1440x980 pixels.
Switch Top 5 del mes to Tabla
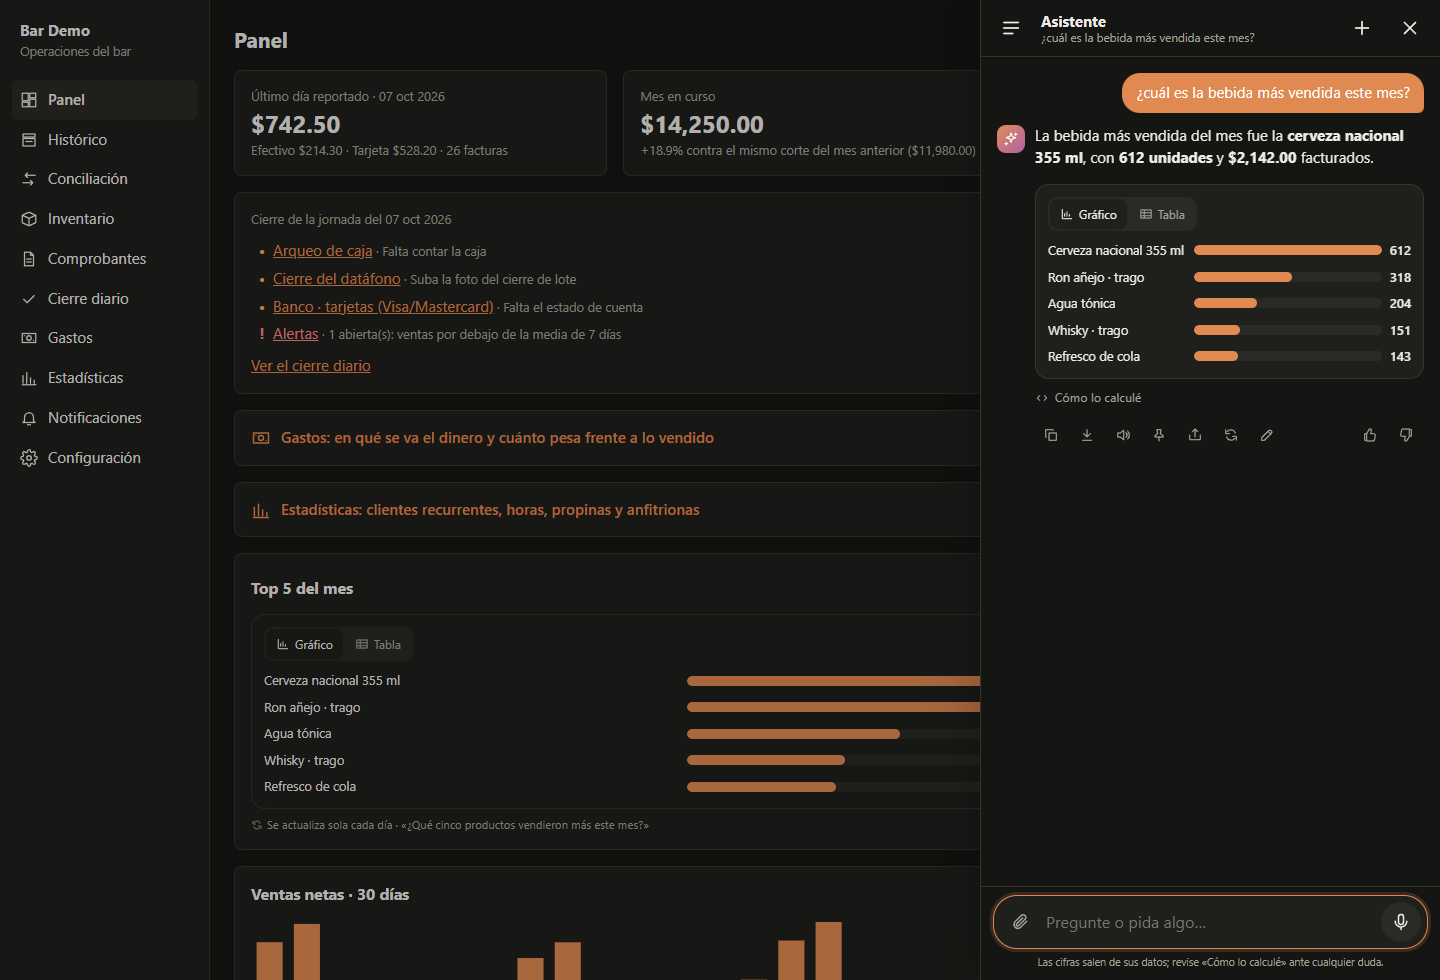[378, 645]
